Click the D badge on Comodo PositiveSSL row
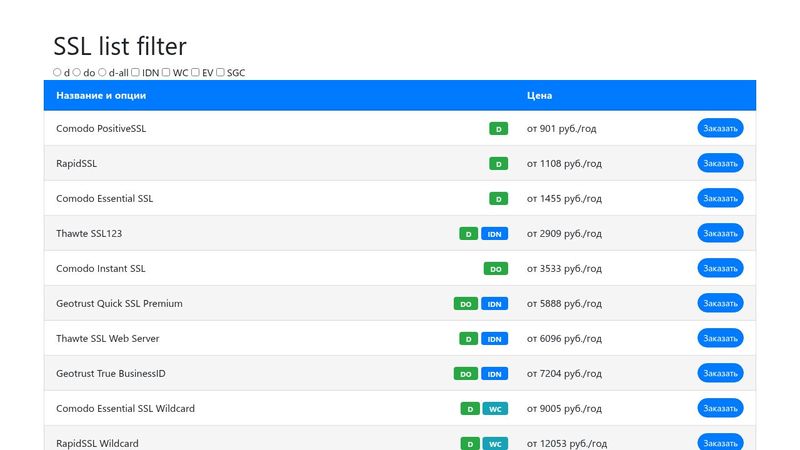Image resolution: width=800 pixels, height=450 pixels. coord(498,129)
